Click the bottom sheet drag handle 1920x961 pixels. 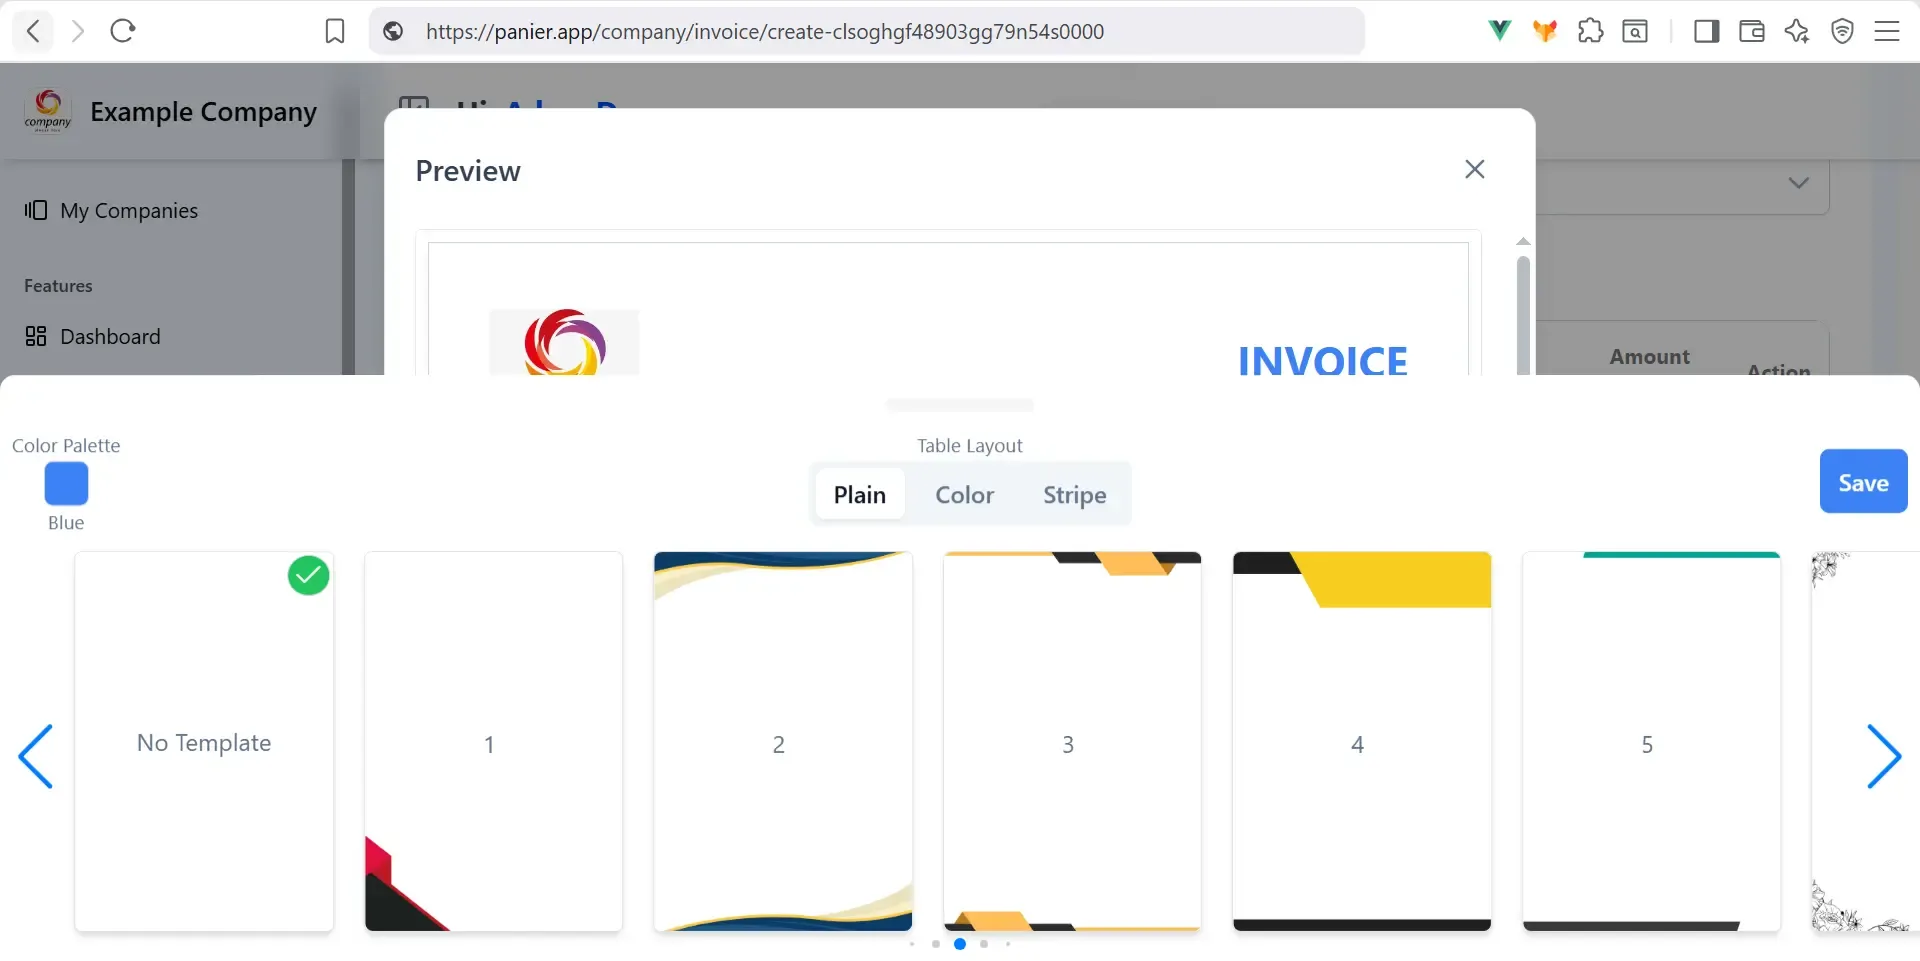[960, 405]
